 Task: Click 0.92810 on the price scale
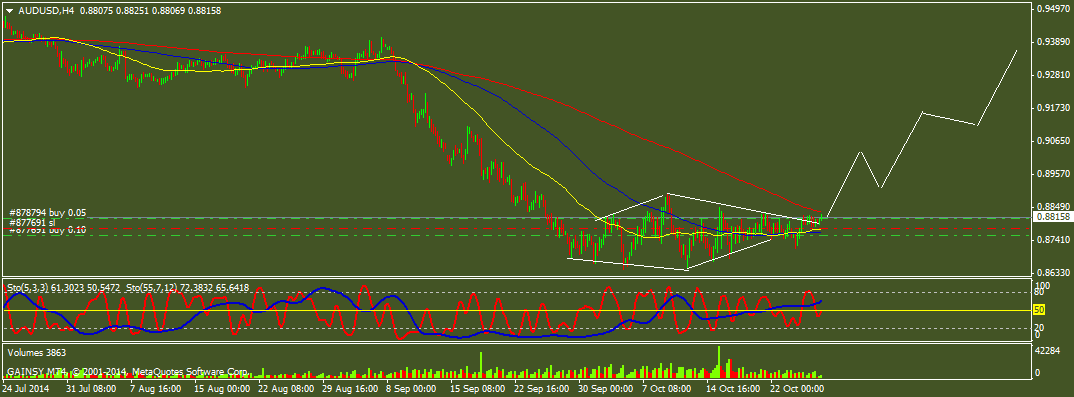tap(1053, 74)
